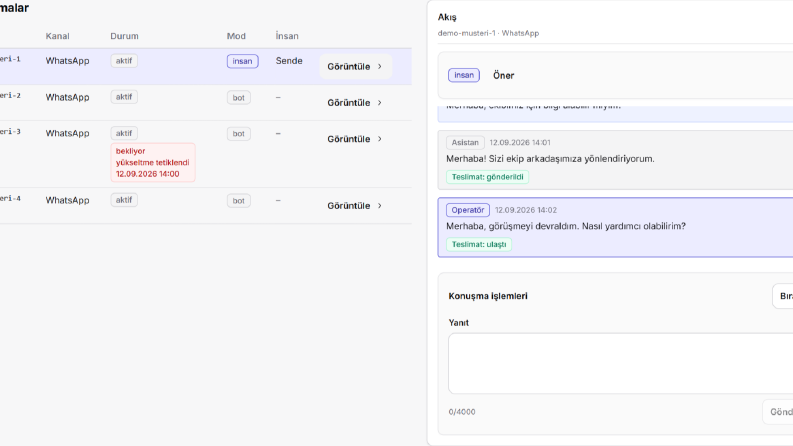The width and height of the screenshot is (793, 446).
Task: Click 'Teslimat: gönderildi' delivery badge
Action: click(x=488, y=177)
